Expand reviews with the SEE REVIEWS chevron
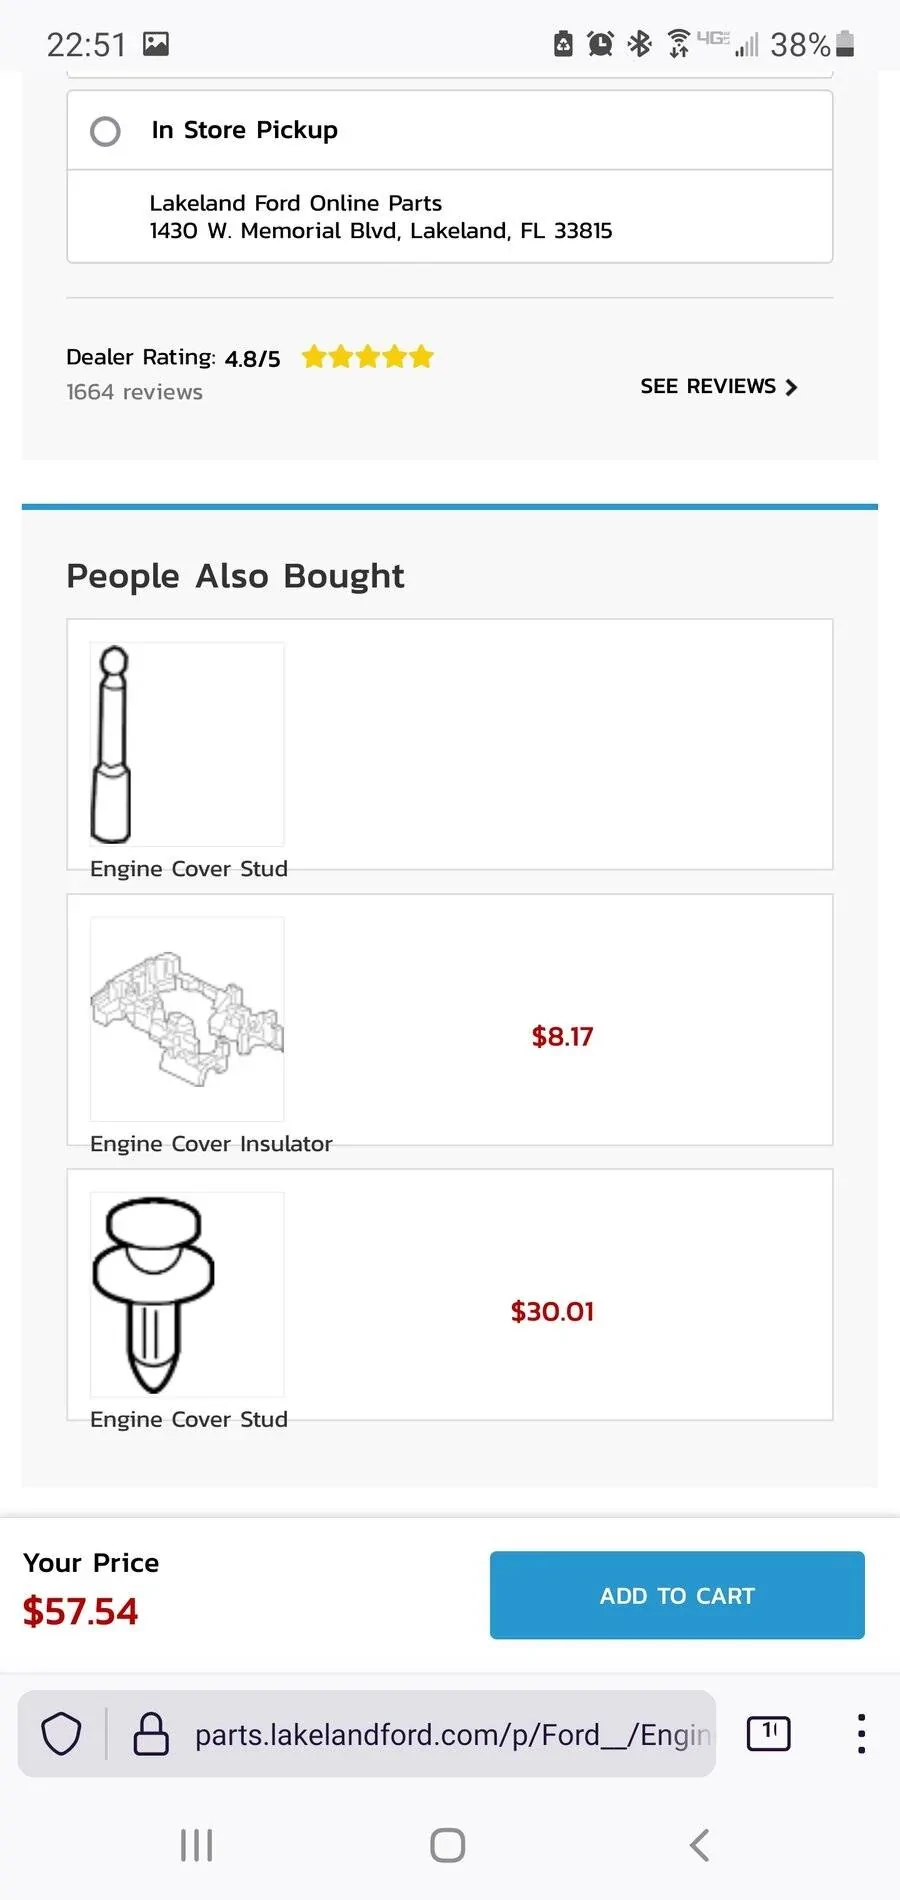 [790, 387]
